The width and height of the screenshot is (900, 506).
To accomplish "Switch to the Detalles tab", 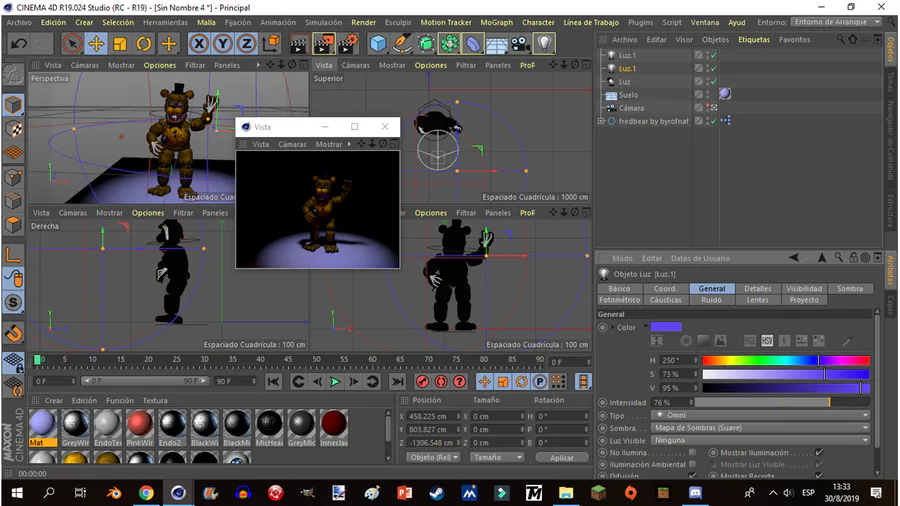I will 758,289.
